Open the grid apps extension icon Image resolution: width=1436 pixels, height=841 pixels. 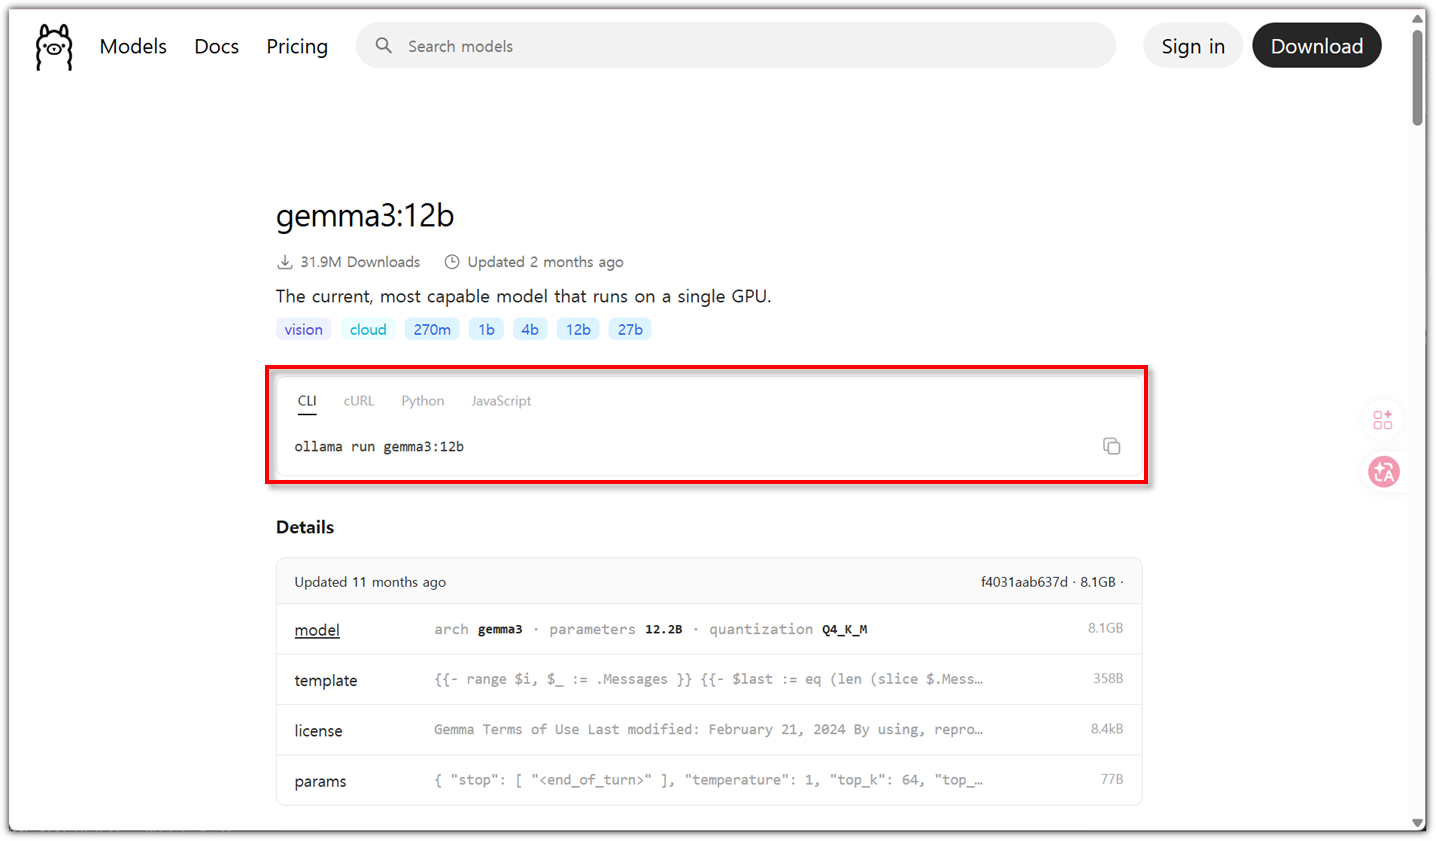[x=1383, y=420]
